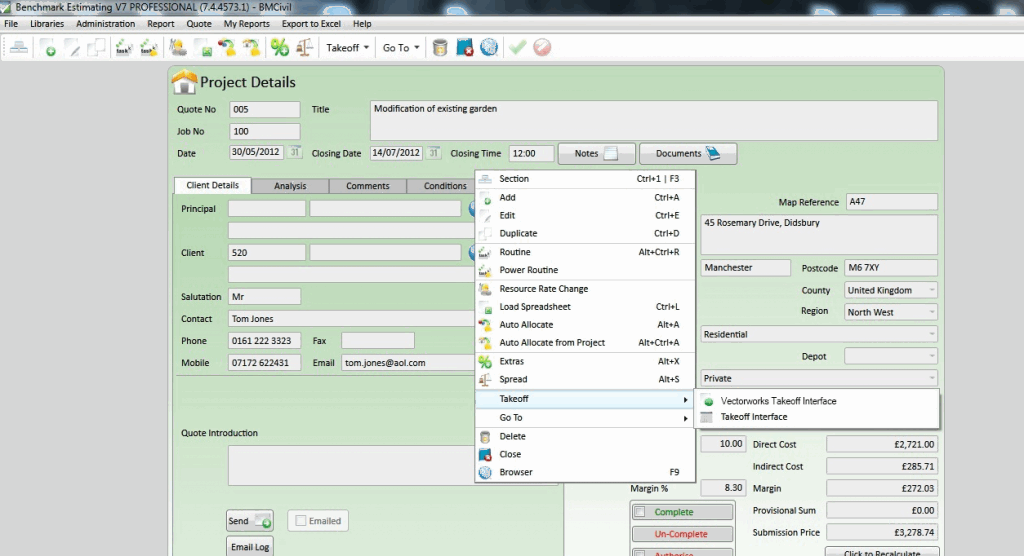Click the Quote No field showing 005
Screen dimensions: 1024x556
[264, 109]
